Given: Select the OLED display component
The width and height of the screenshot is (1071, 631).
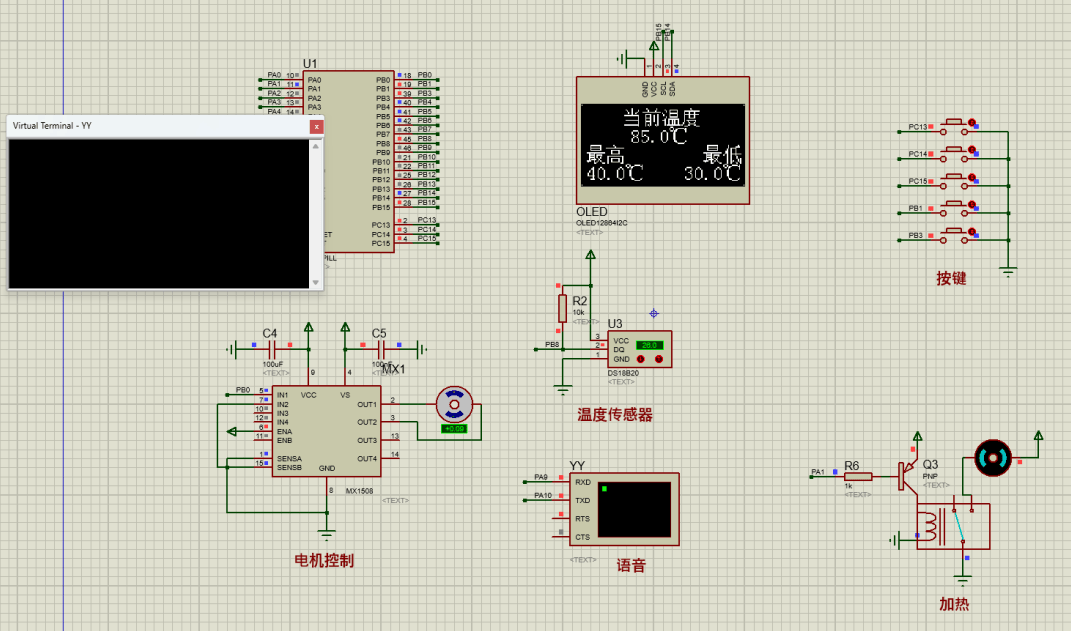Looking at the screenshot, I should click(x=662, y=141).
